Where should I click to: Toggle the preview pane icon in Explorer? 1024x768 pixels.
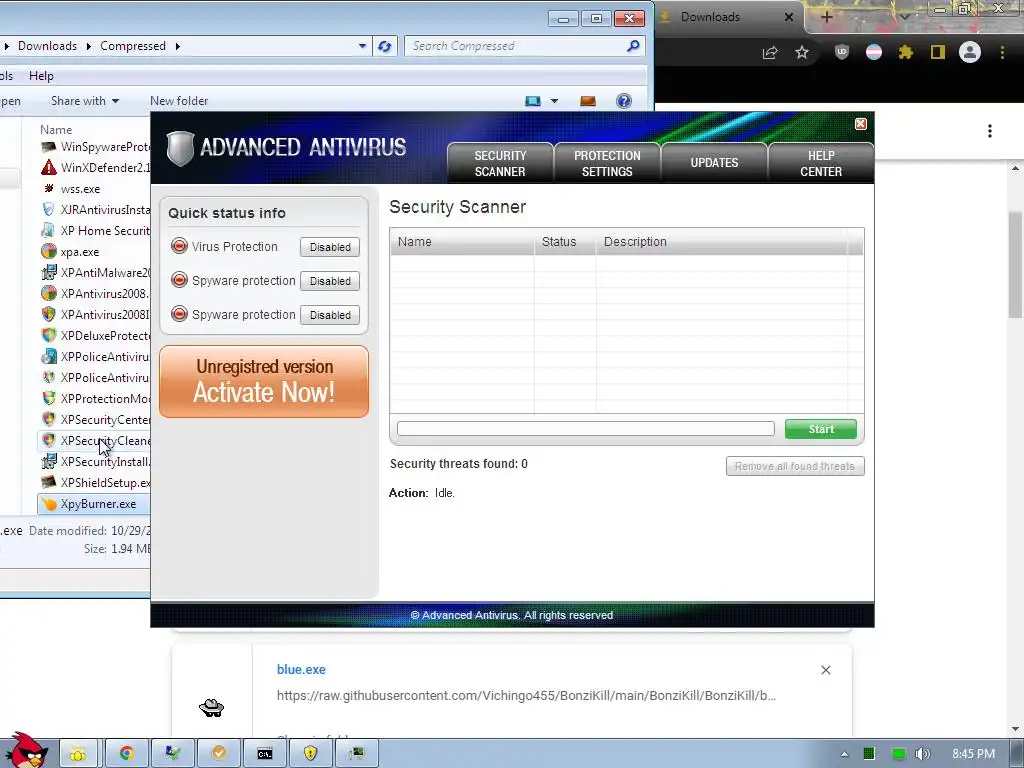(x=588, y=101)
